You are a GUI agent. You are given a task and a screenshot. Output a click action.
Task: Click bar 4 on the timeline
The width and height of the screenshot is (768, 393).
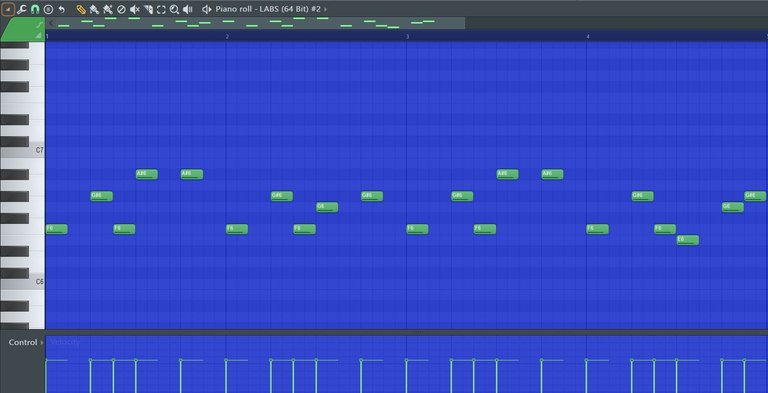588,36
